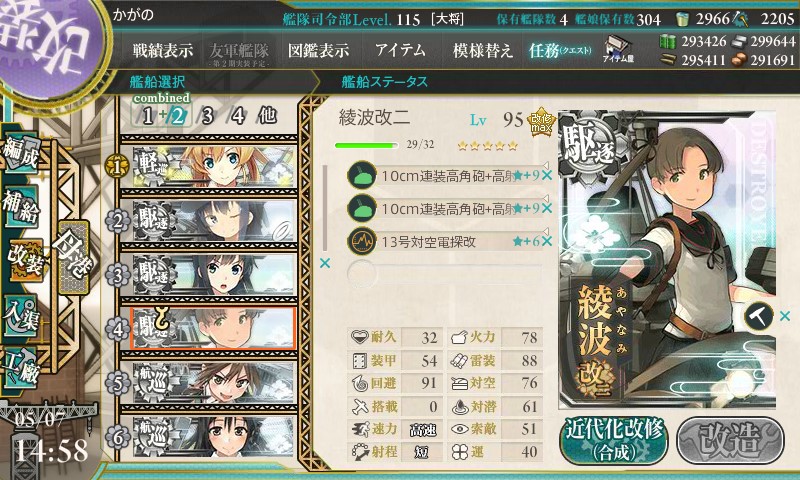The height and width of the screenshot is (480, 800).
Task: Open the 入渠 docking sidebar icon
Action: [x=21, y=316]
